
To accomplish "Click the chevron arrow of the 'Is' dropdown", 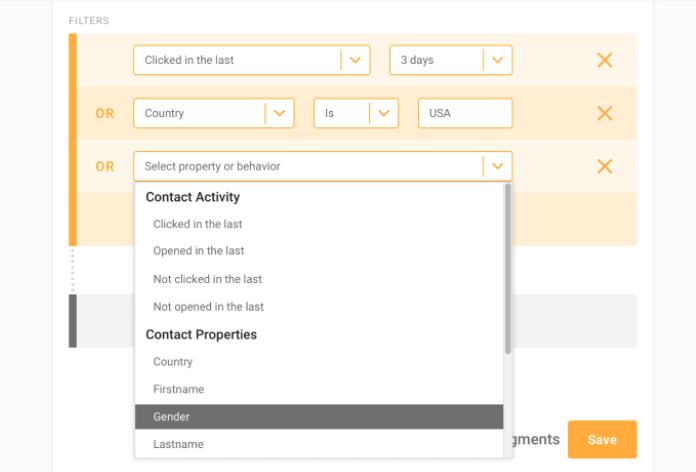I will tap(384, 113).
